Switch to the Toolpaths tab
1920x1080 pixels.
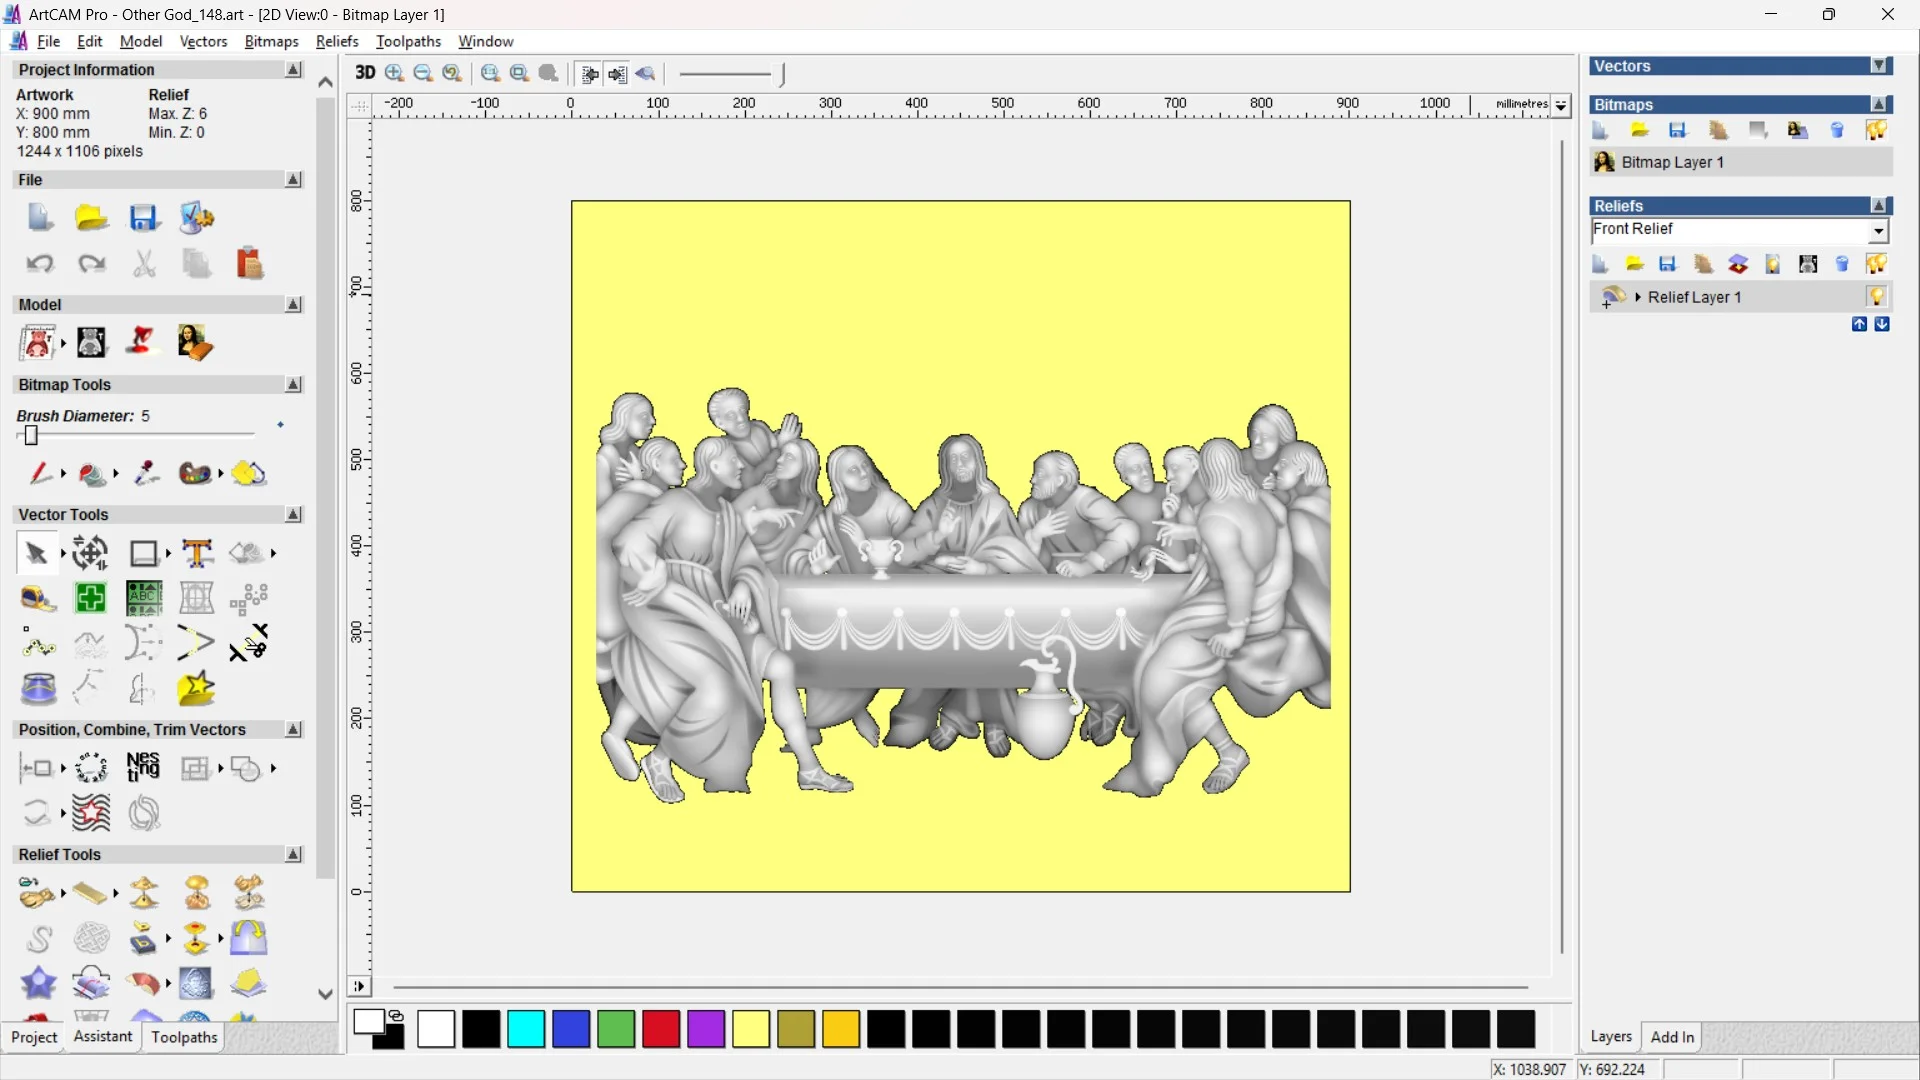[x=183, y=1037]
